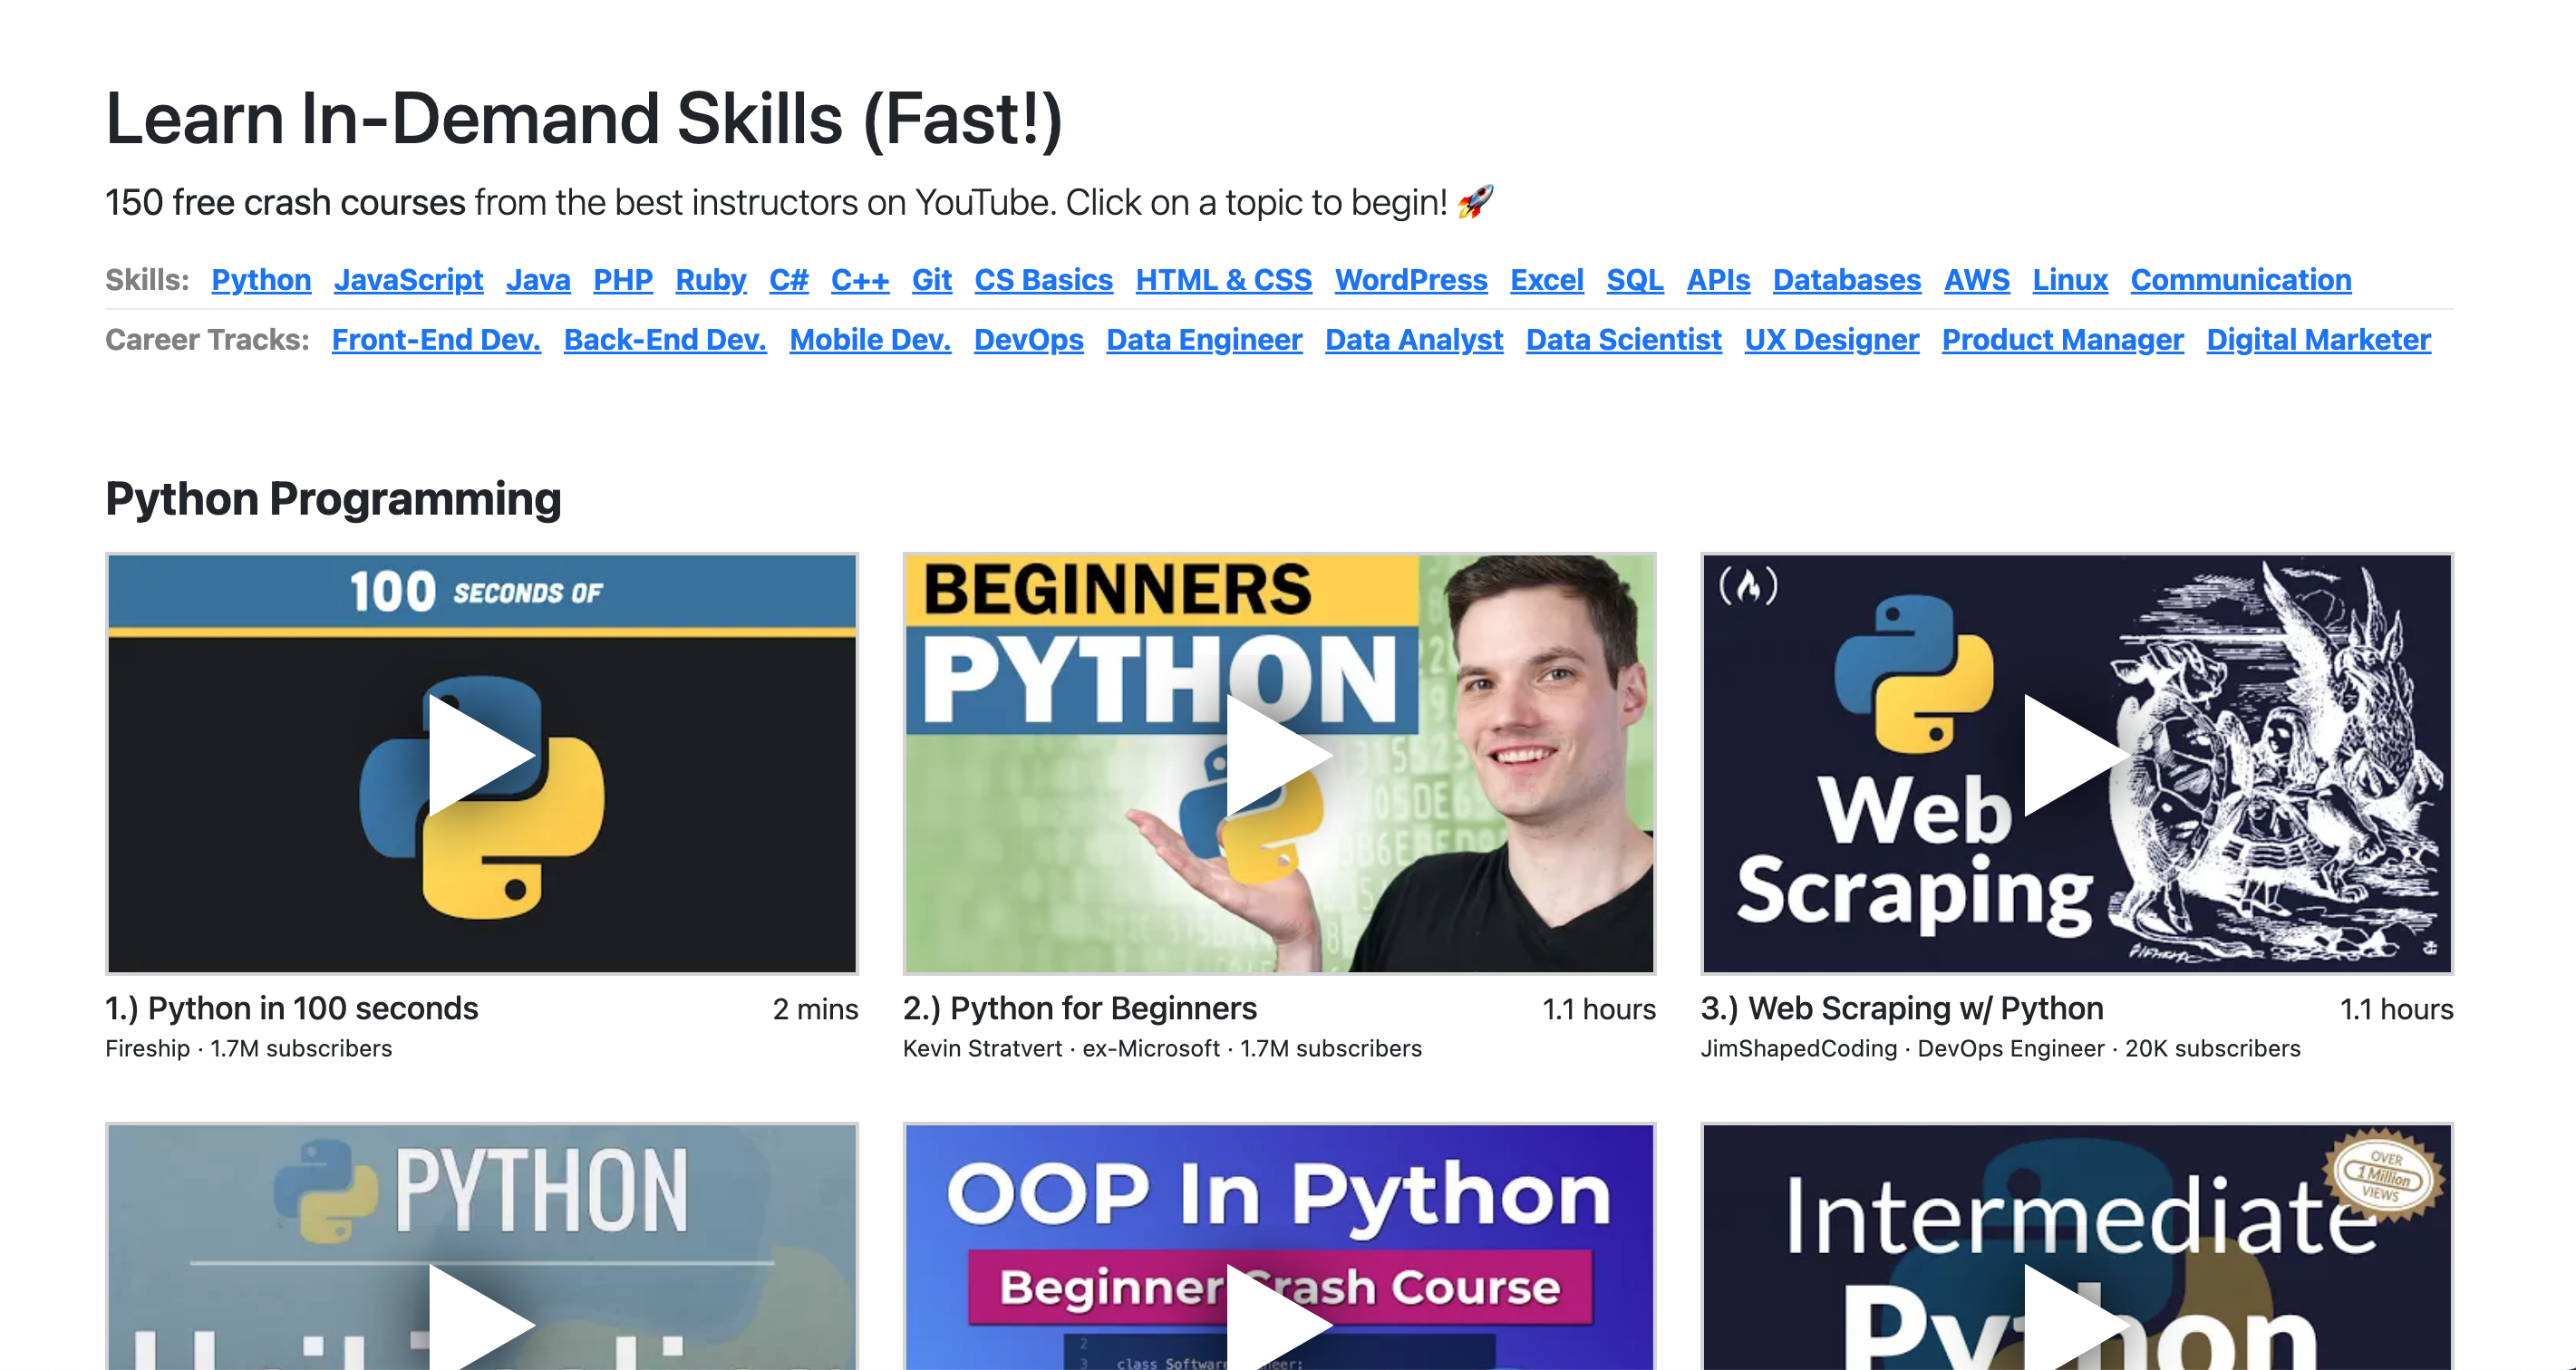Click the '150 free crash courses' text
The height and width of the screenshot is (1370, 2576).
coord(286,202)
